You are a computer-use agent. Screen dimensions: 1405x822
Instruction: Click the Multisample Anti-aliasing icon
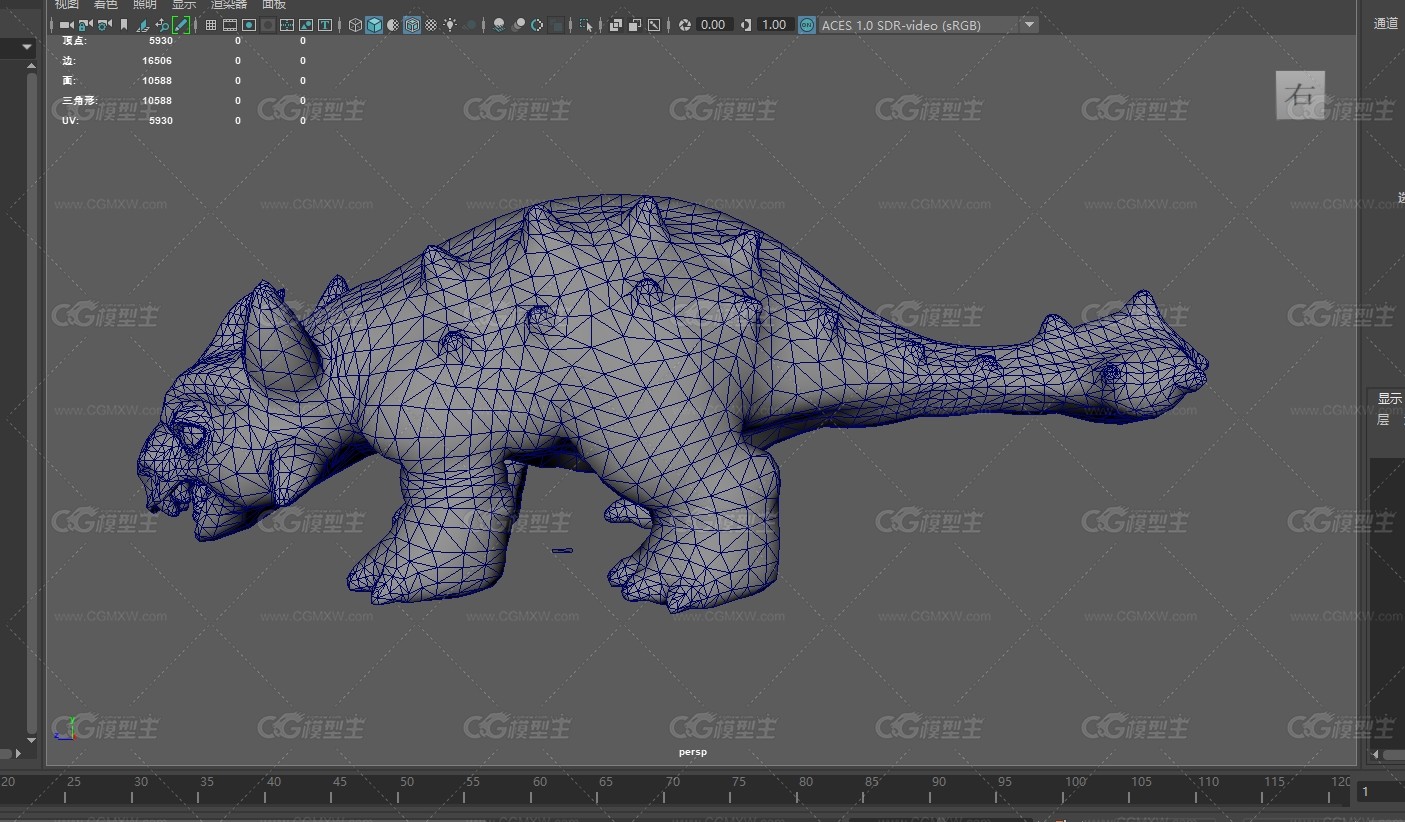537,25
